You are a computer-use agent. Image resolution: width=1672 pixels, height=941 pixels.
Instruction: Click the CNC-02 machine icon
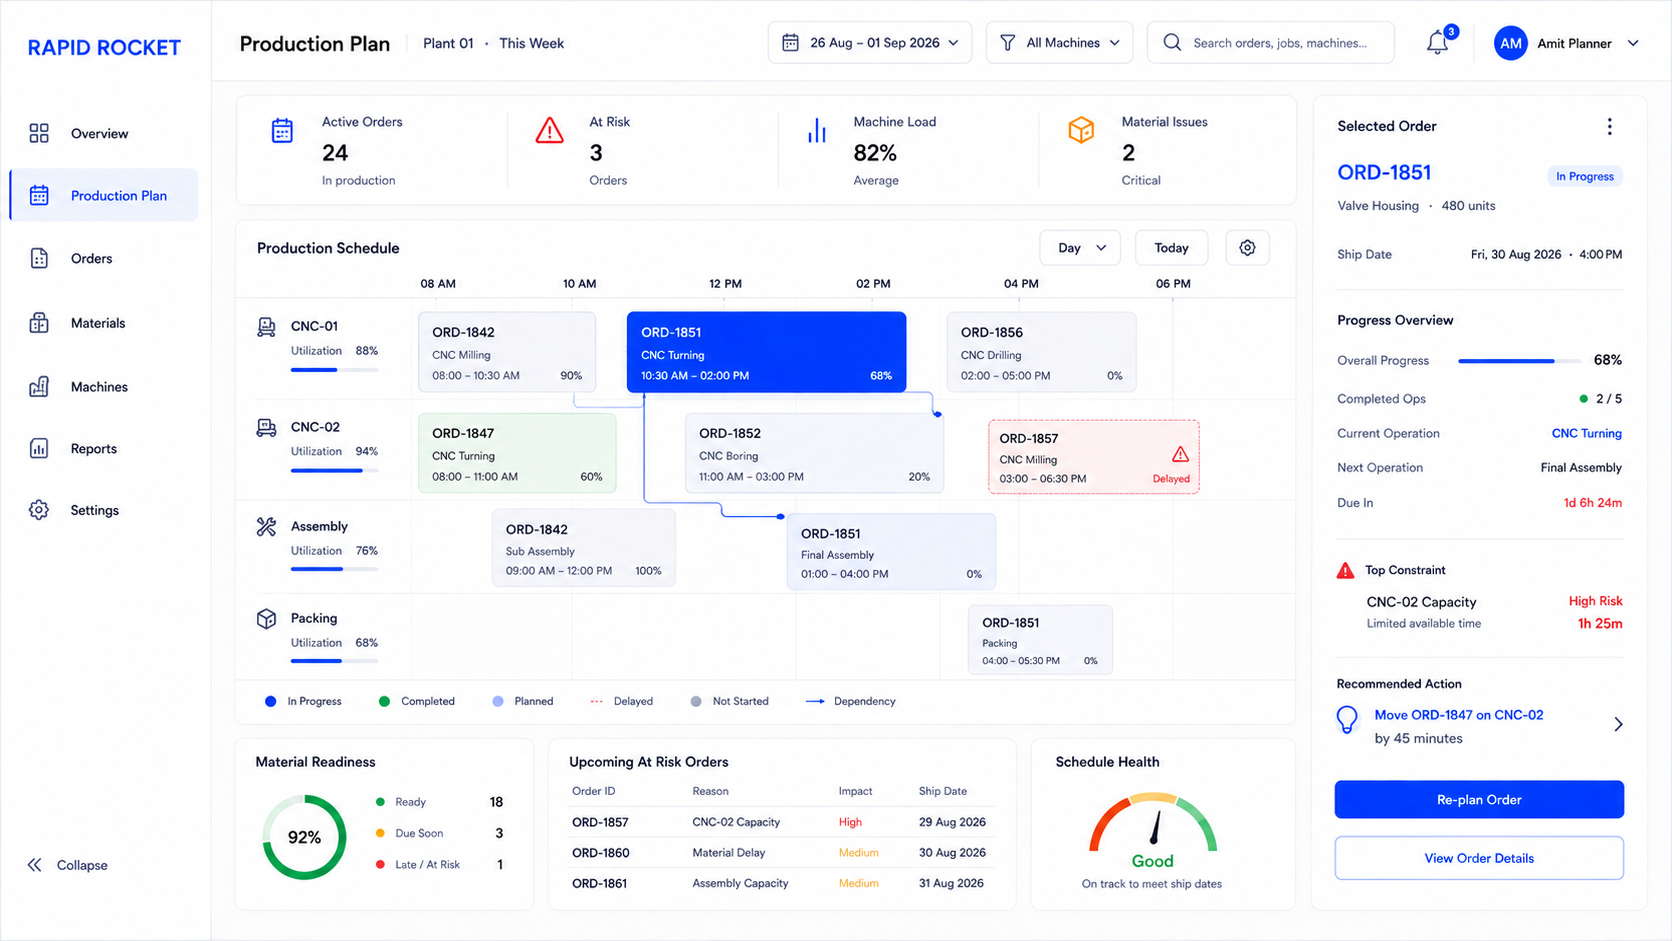pos(266,428)
